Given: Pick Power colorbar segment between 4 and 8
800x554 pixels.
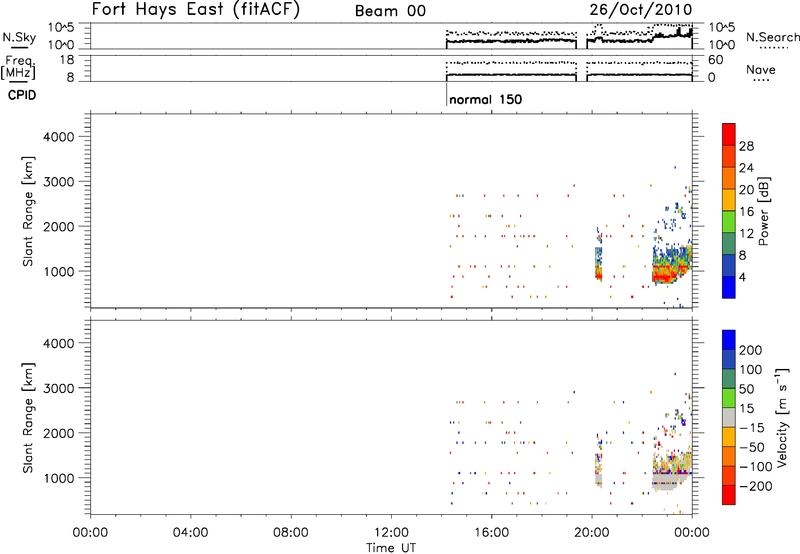Looking at the screenshot, I should [729, 265].
